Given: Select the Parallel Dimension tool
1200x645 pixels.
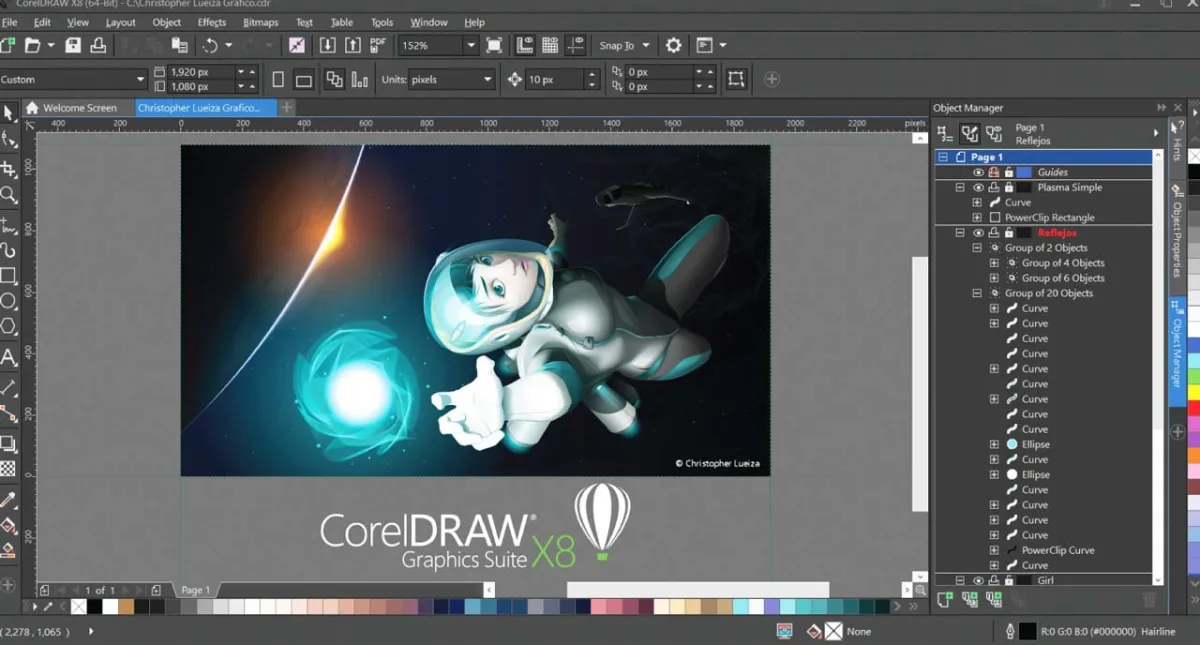Looking at the screenshot, I should click(8, 387).
